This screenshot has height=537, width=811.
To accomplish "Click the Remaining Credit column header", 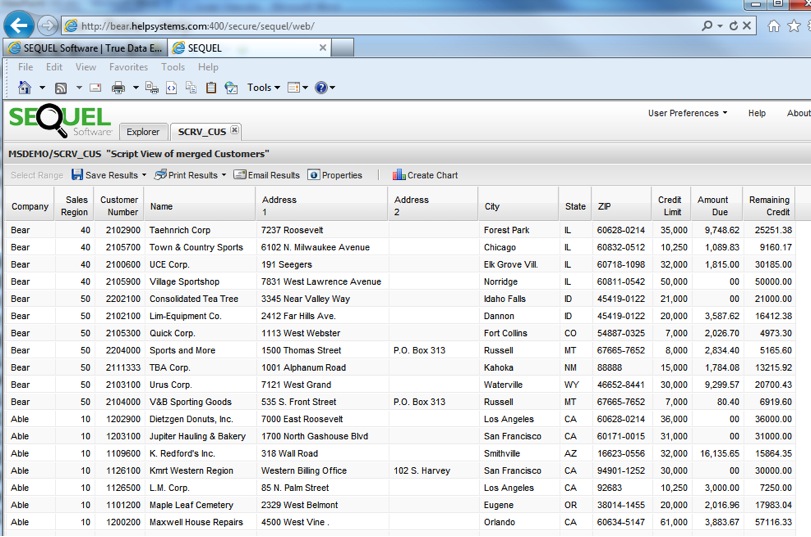I will coord(769,206).
